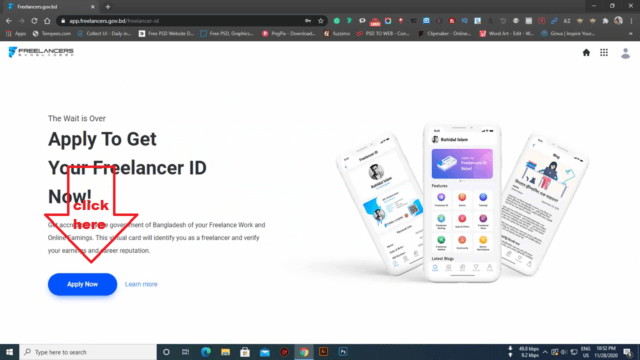
Task: Open Cortana circle on taskbar
Action: pyautogui.click(x=166, y=352)
